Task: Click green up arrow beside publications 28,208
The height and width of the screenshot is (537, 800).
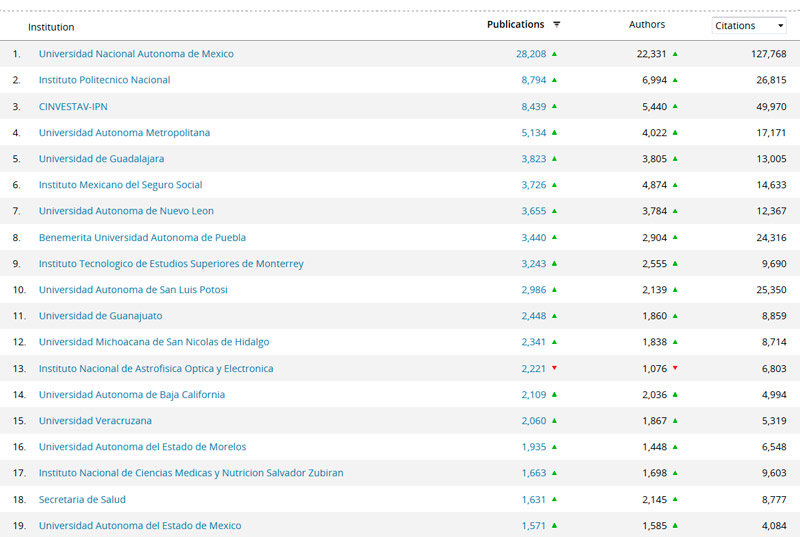Action: [555, 54]
